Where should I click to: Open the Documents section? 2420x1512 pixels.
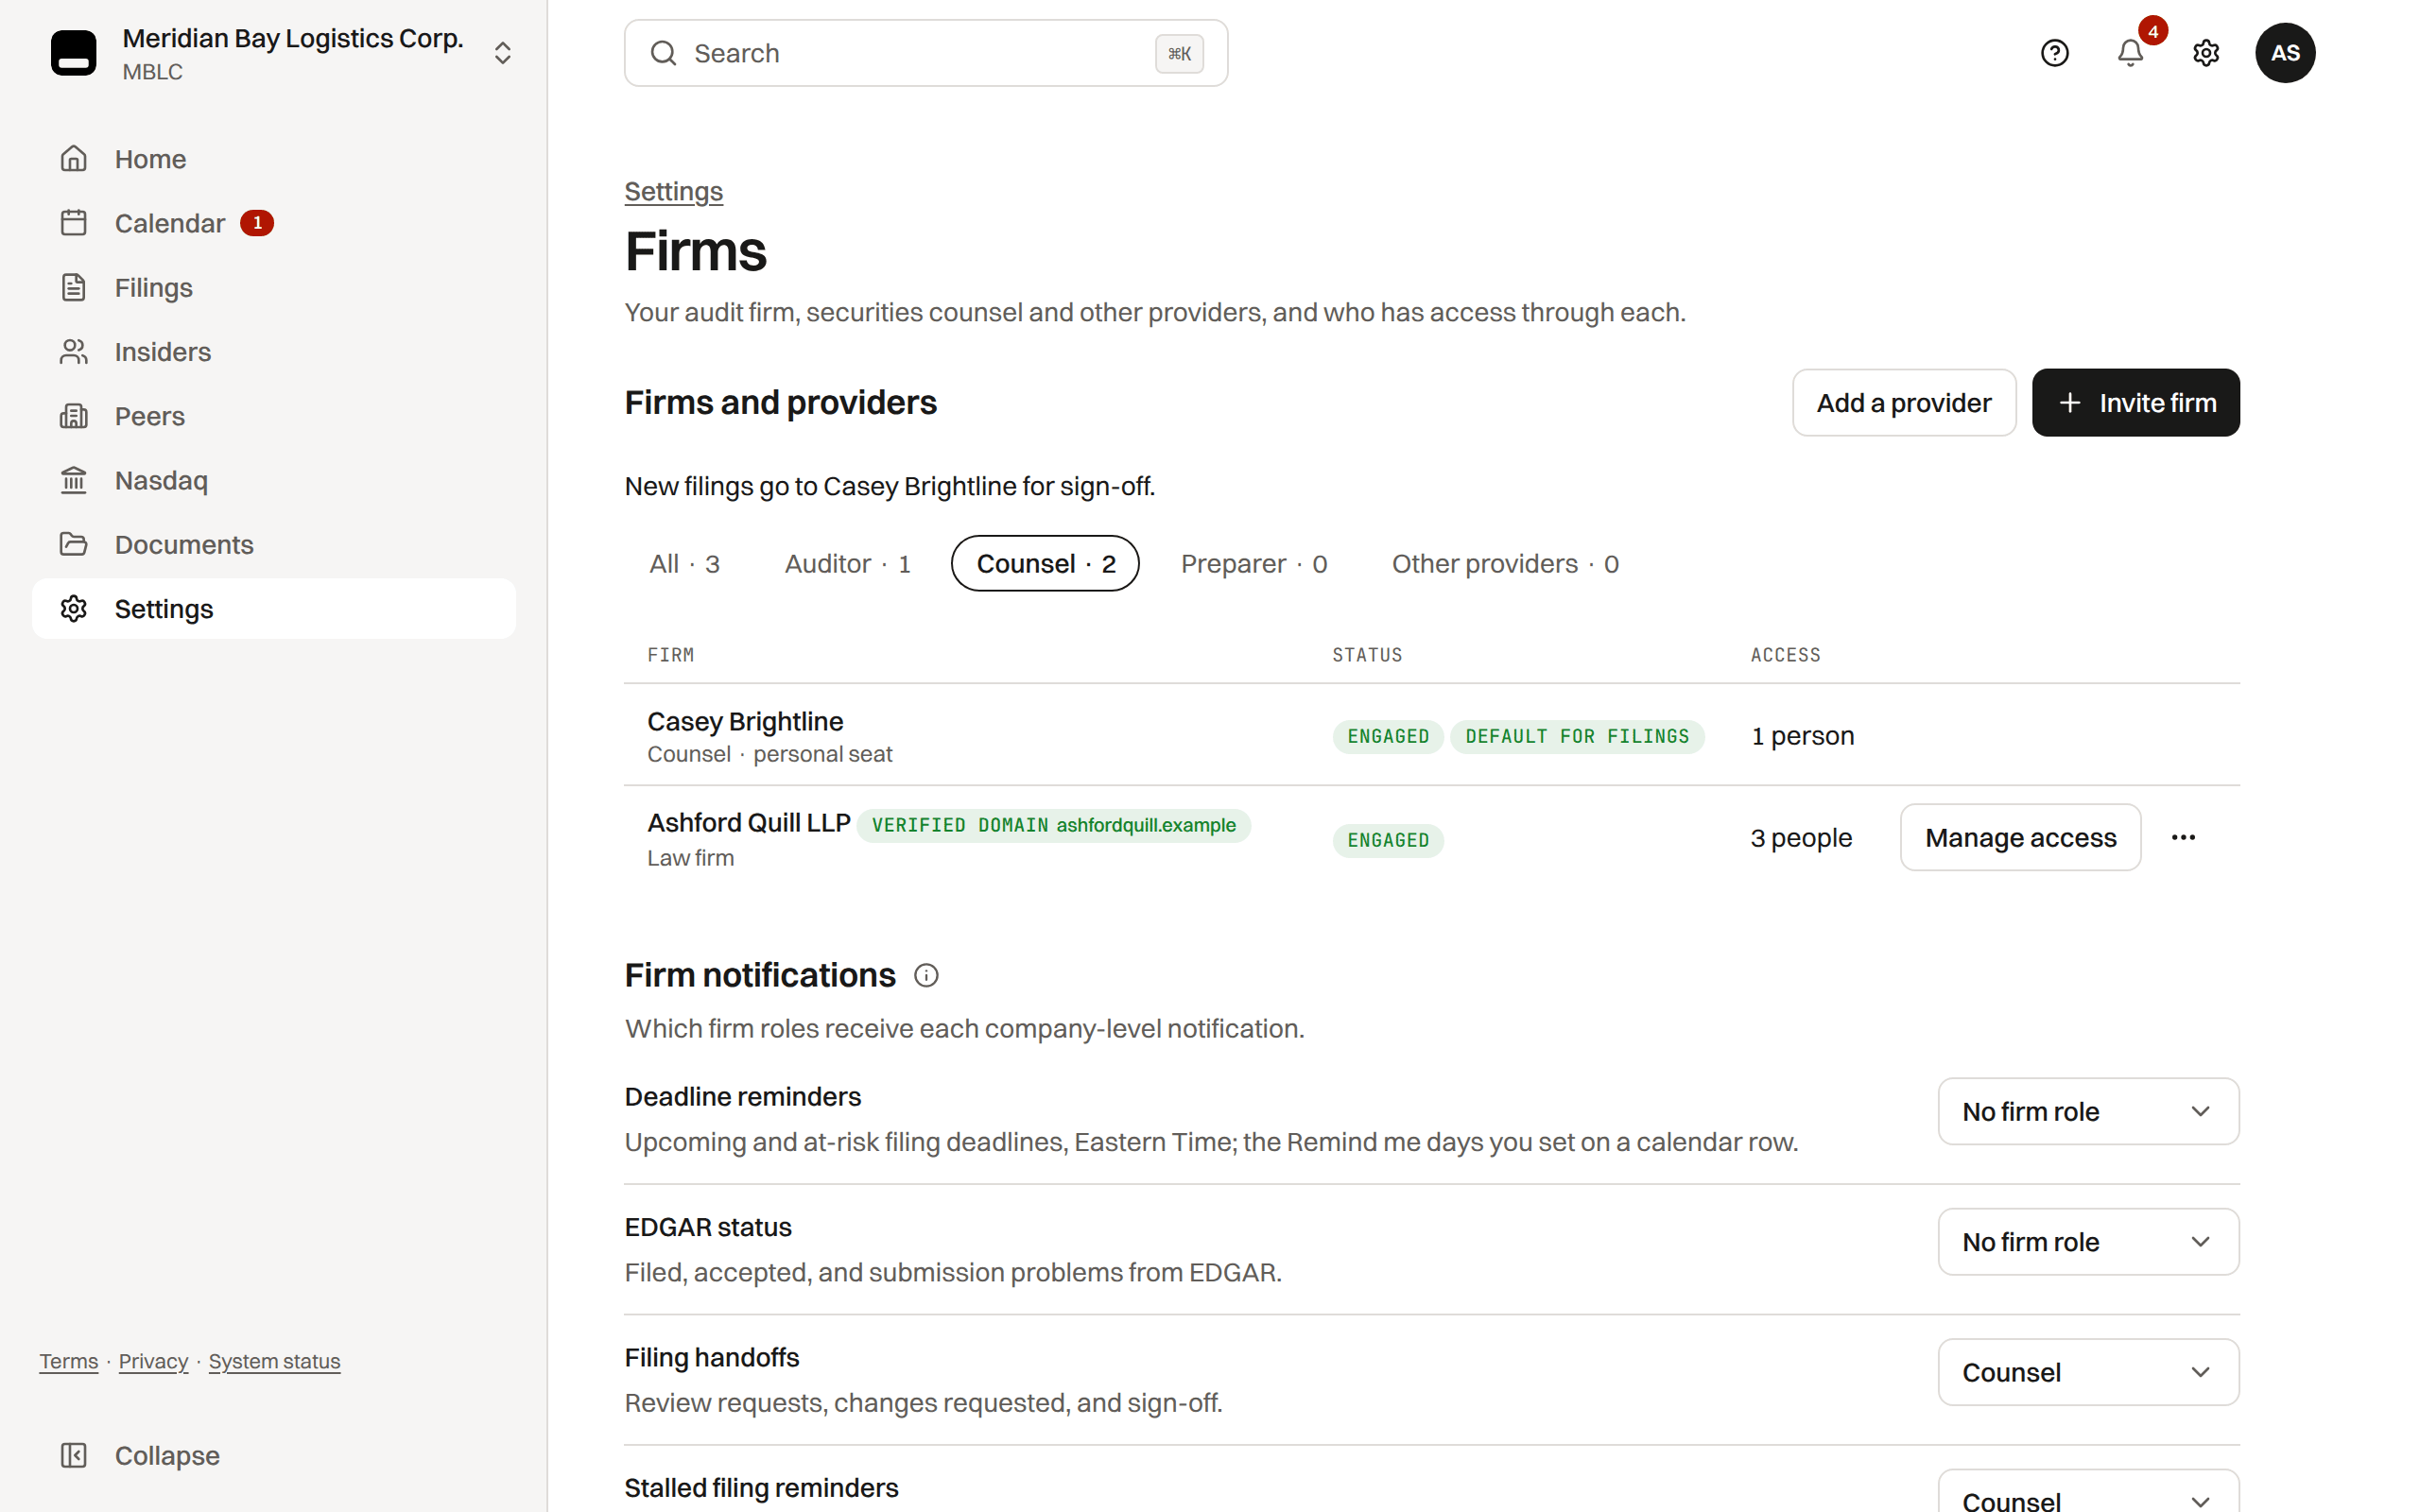click(273, 544)
